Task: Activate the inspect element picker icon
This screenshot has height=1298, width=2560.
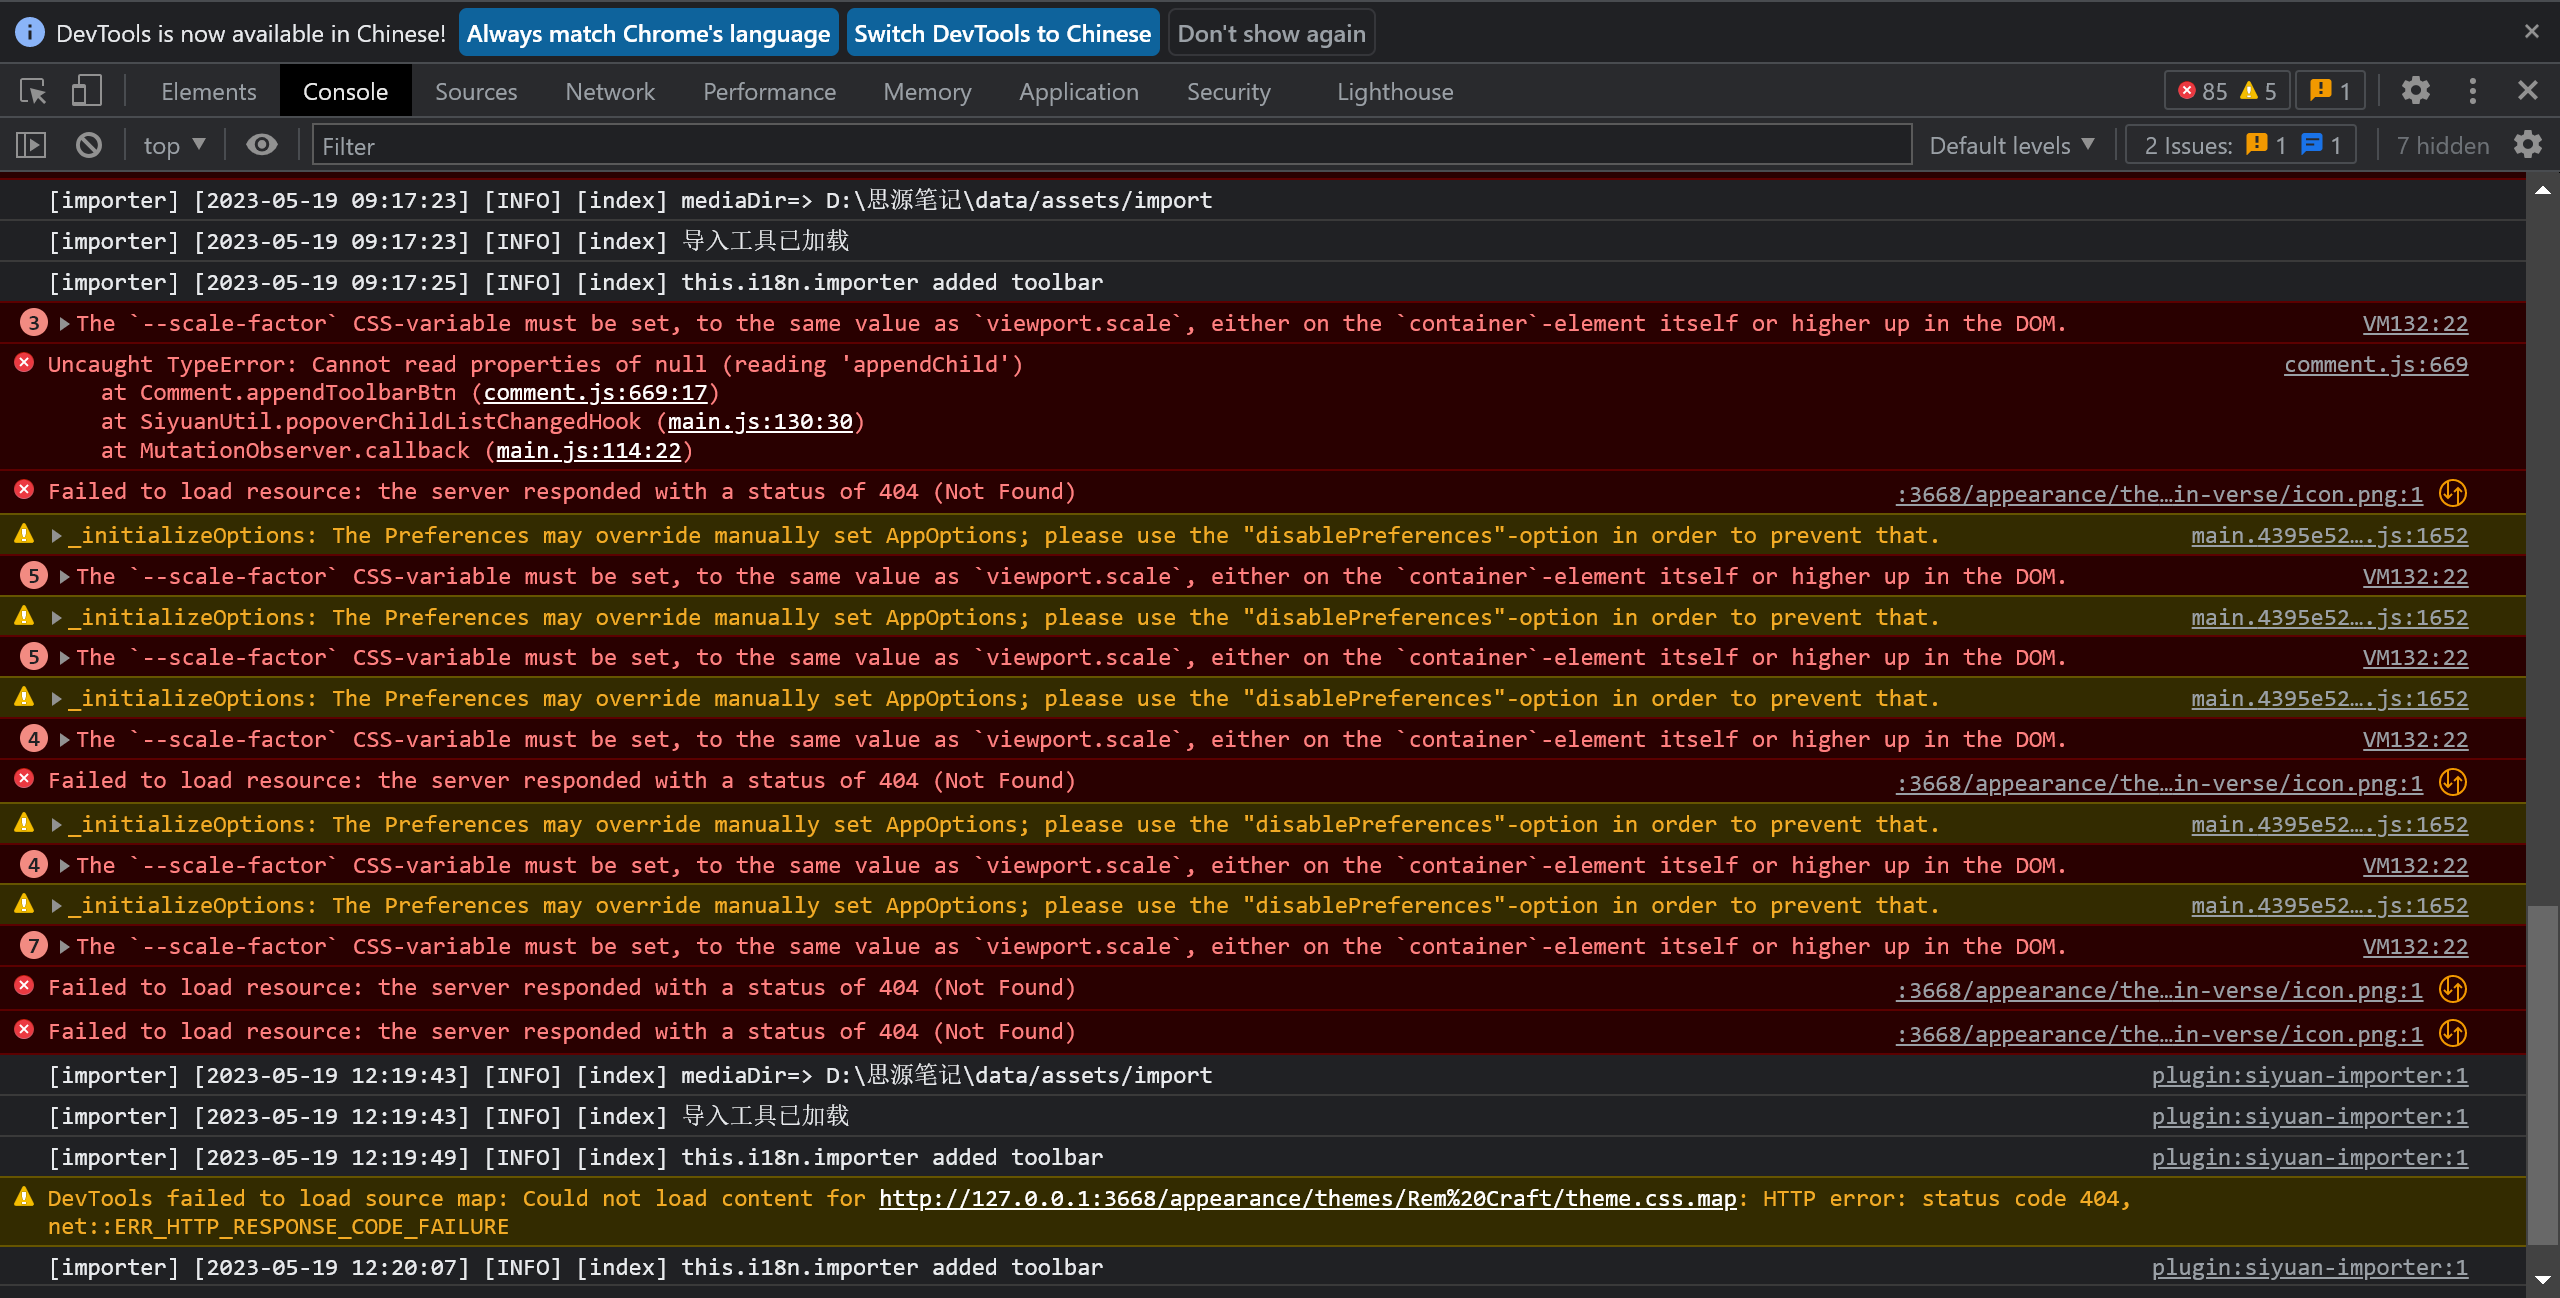Action: coord(33,91)
